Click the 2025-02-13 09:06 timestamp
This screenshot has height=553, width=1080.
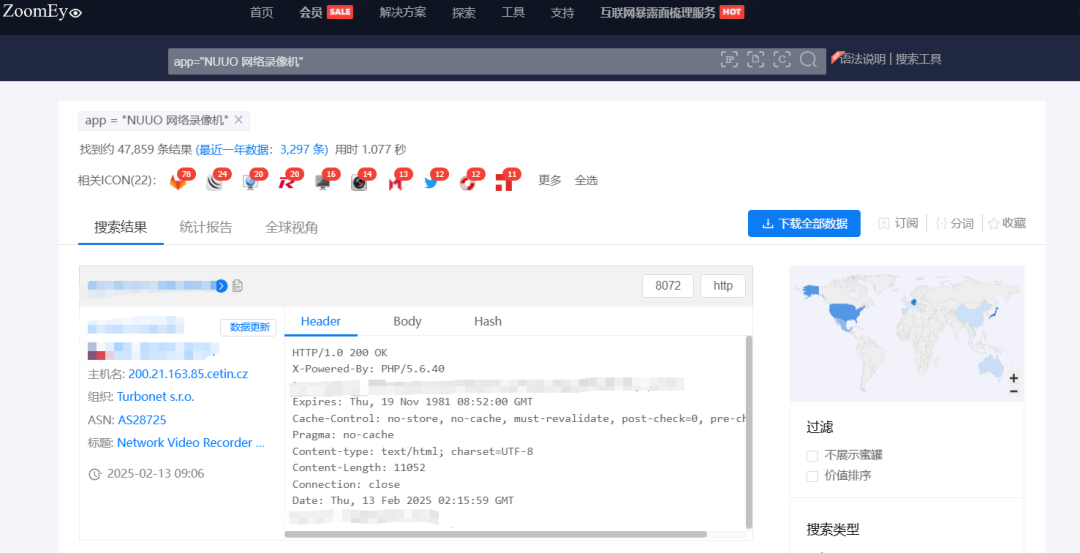pos(156,474)
